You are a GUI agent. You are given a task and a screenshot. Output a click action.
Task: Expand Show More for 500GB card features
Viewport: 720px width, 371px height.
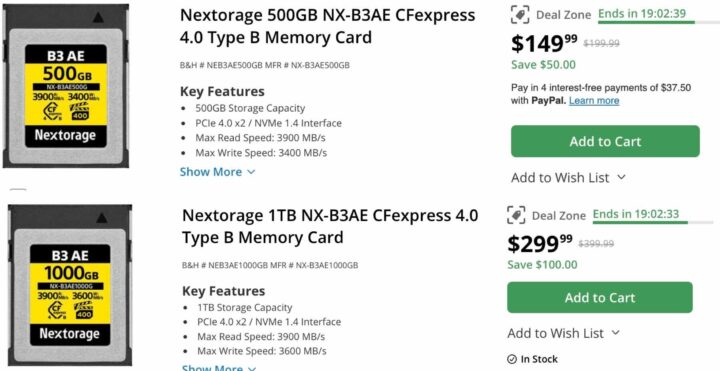[x=217, y=172]
